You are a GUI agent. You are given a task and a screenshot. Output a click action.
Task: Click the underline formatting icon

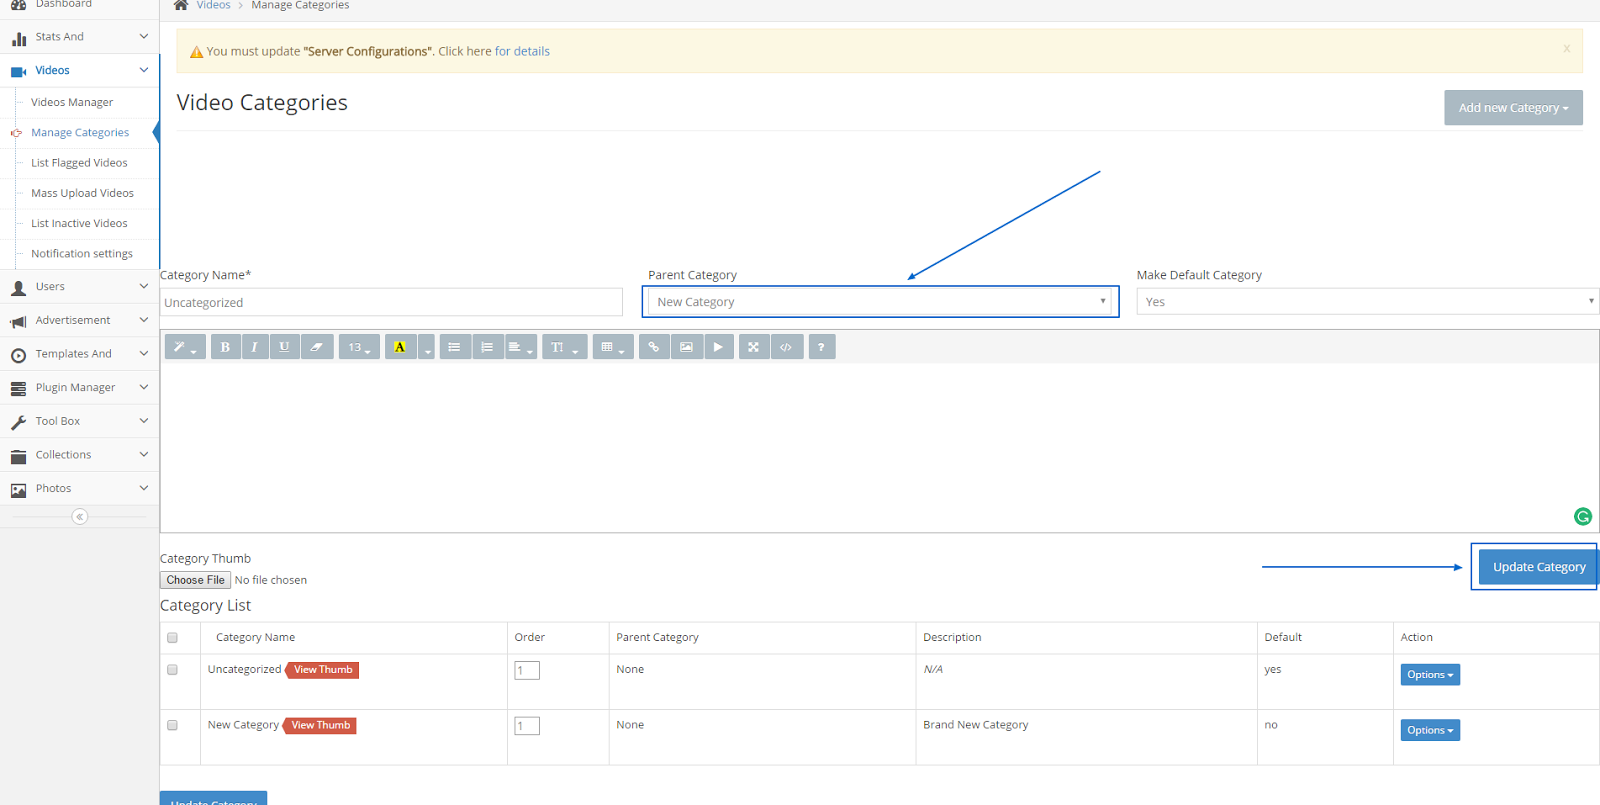point(285,347)
